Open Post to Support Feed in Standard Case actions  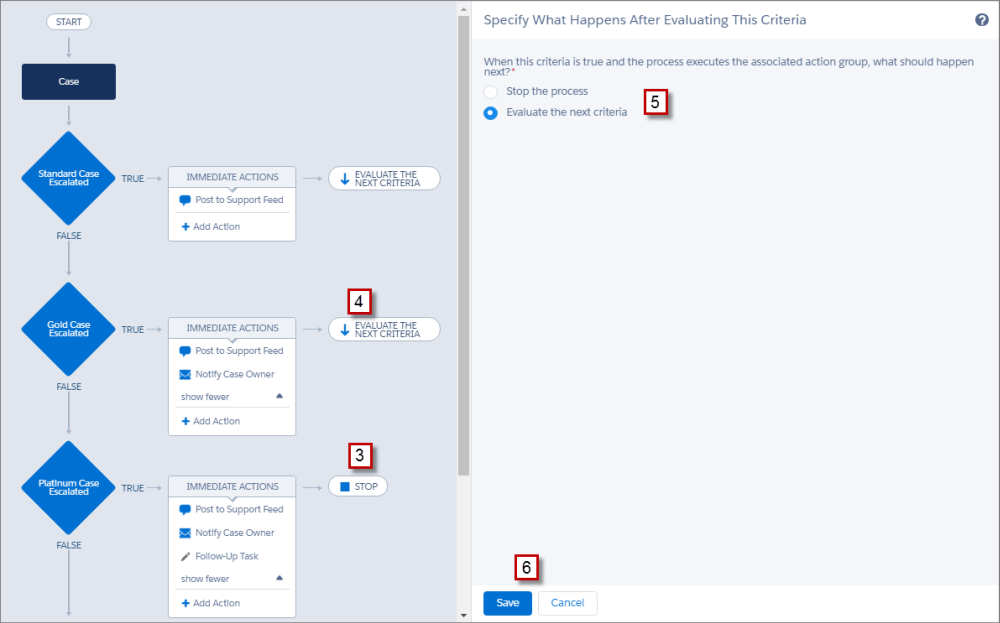239,200
